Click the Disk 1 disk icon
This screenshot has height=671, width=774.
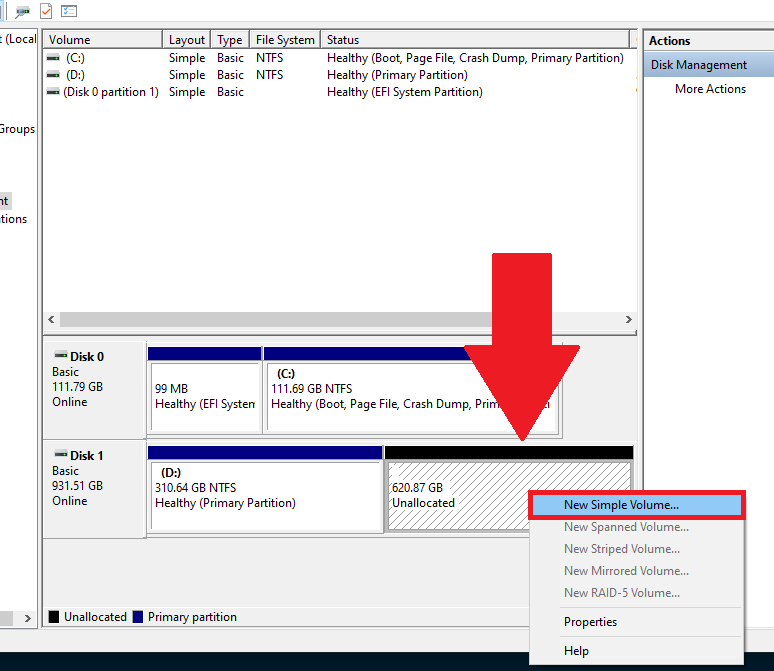(61, 455)
